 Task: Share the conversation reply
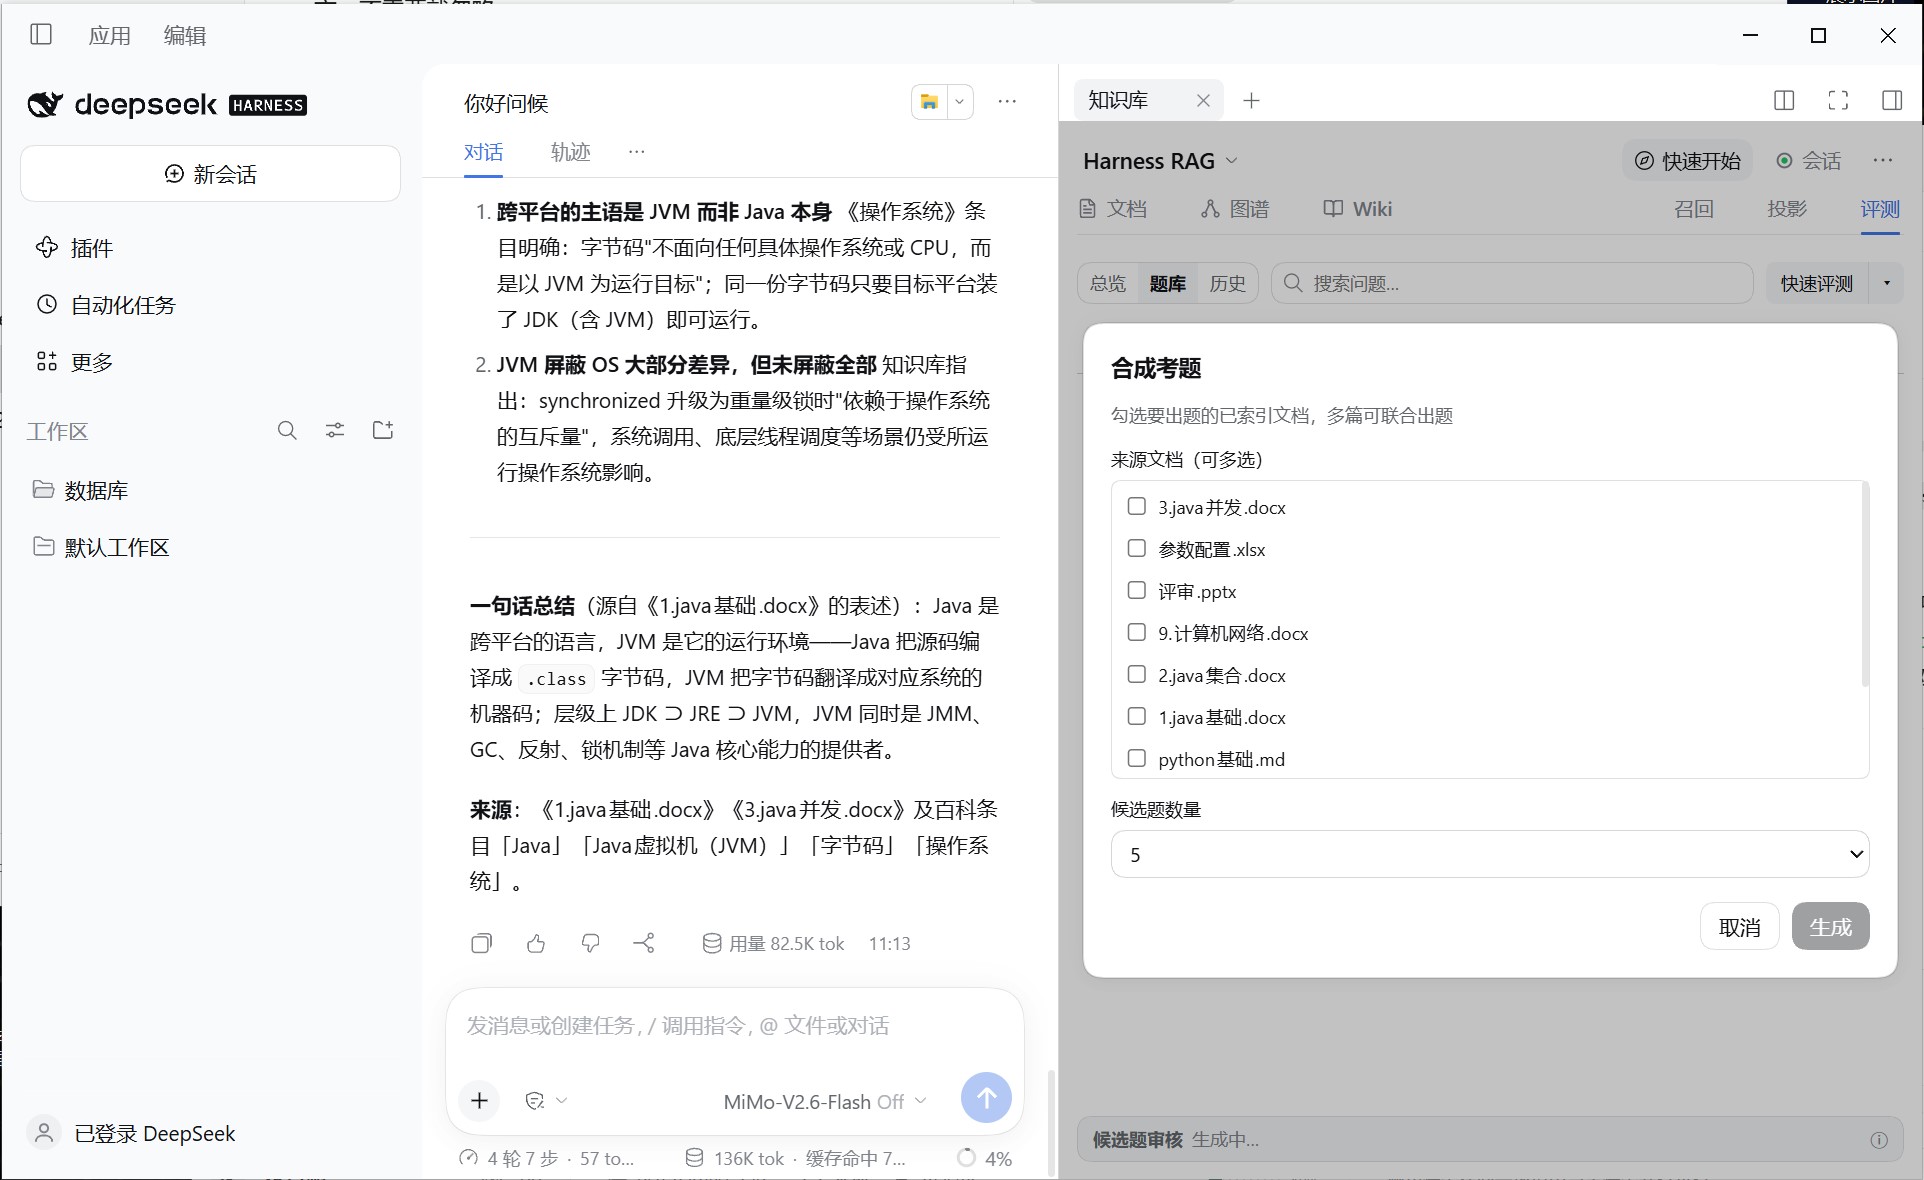tap(644, 943)
